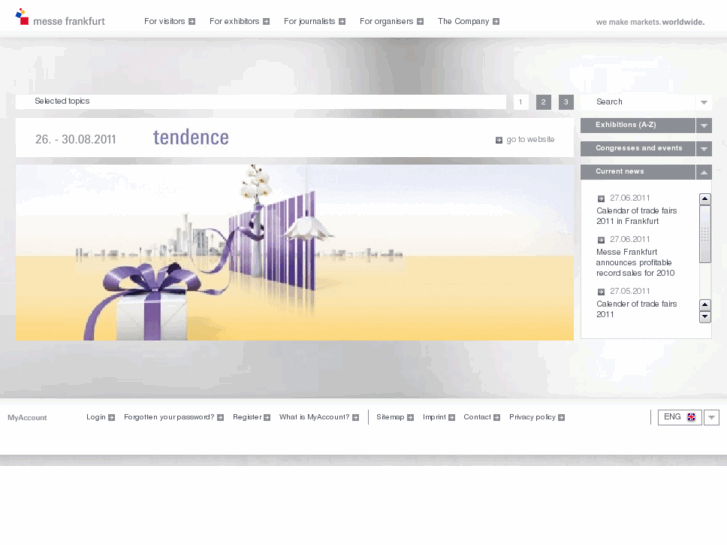Screen dimensions: 727x545
Task: Click arrow icon beside Register
Action: pyautogui.click(x=267, y=417)
